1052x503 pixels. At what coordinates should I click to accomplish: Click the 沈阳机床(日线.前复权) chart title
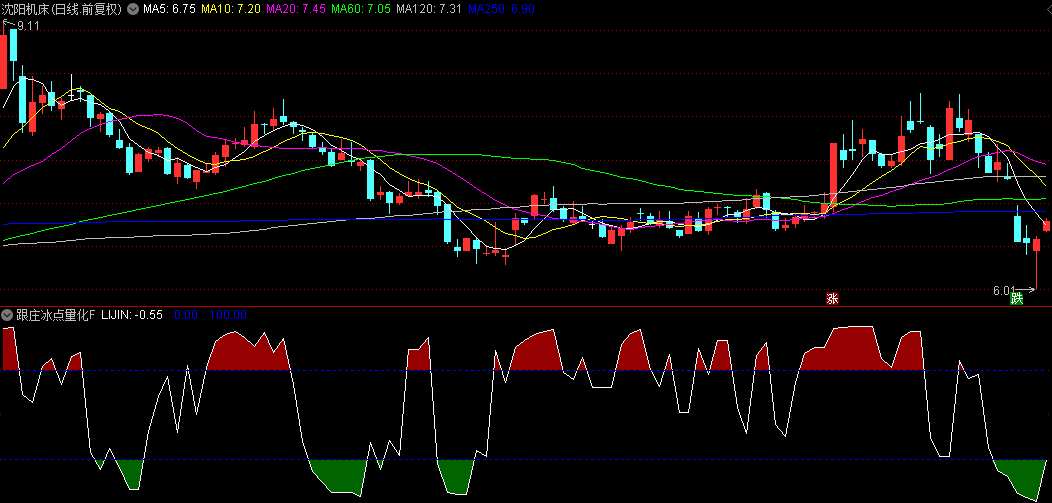(62, 9)
